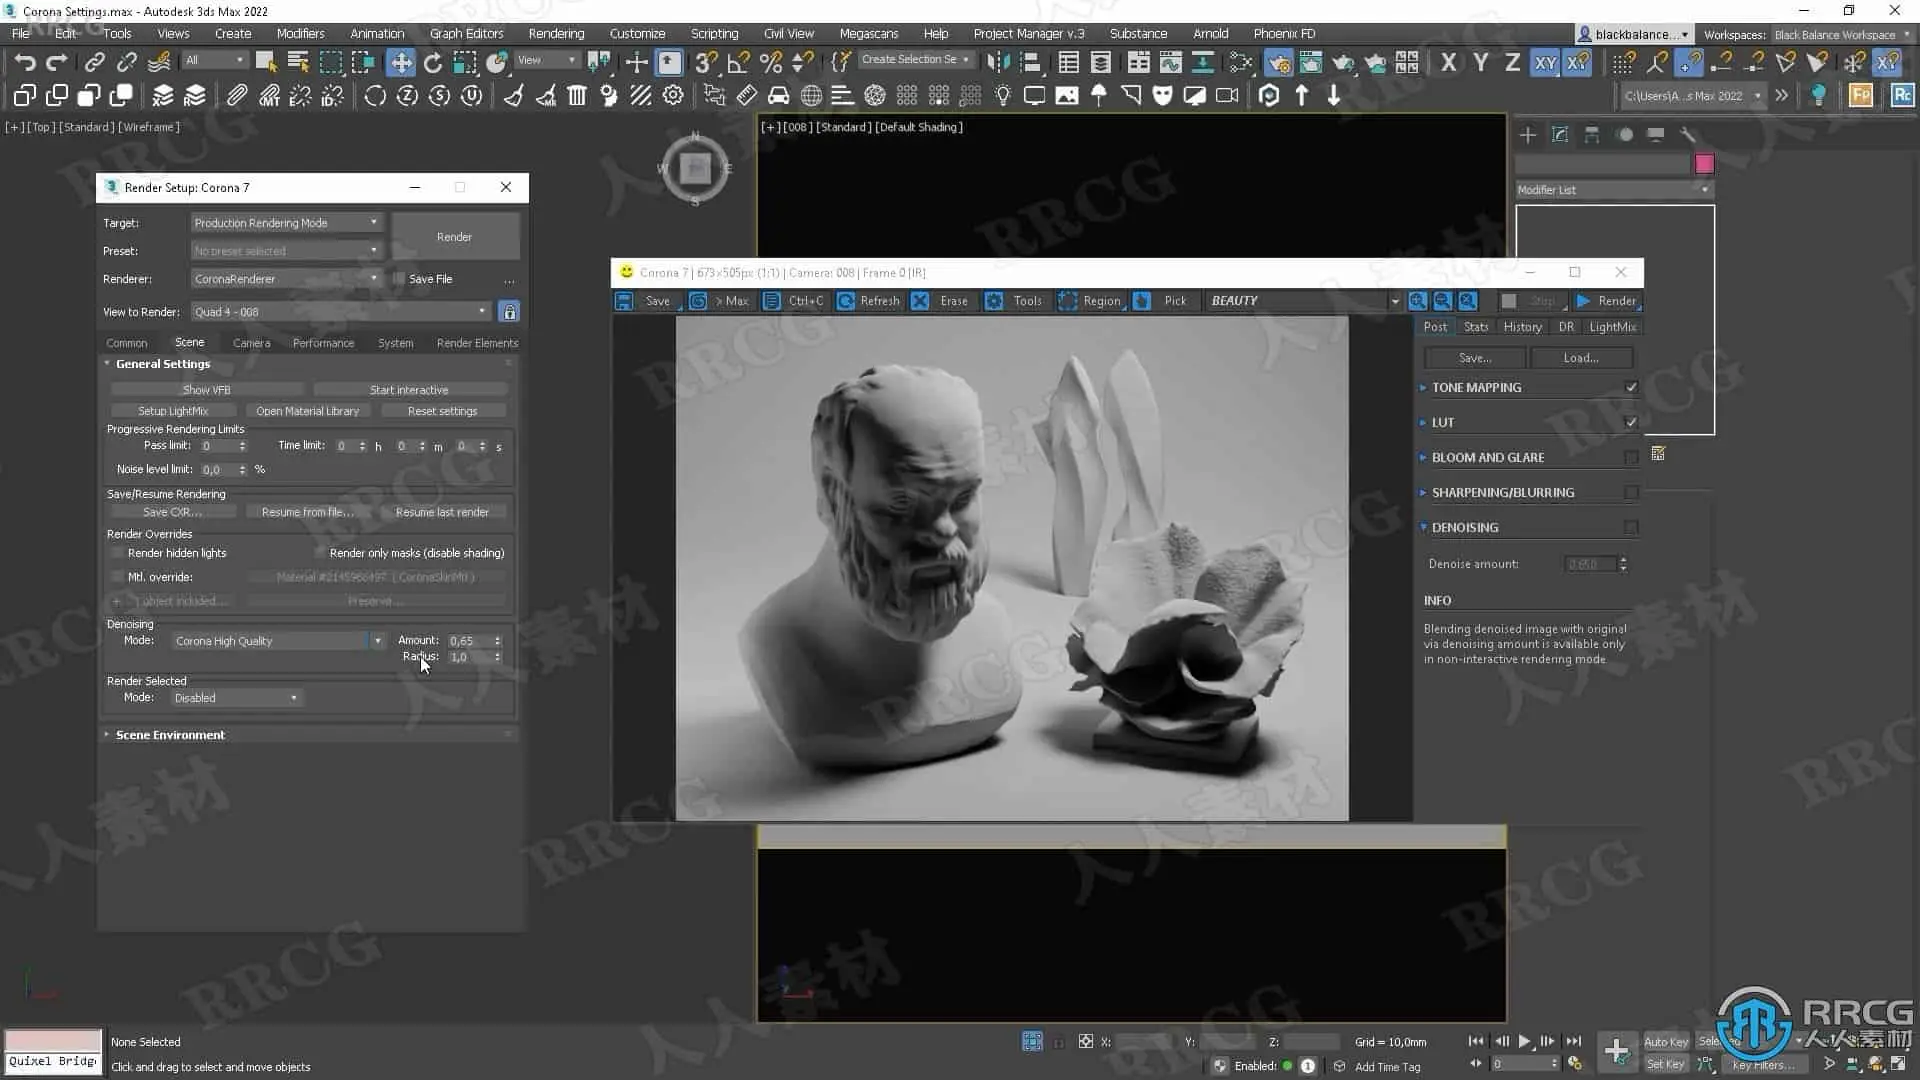Viewport: 1920px width, 1080px height.
Task: Open View to Render Quad 4 dropdown
Action: point(341,312)
